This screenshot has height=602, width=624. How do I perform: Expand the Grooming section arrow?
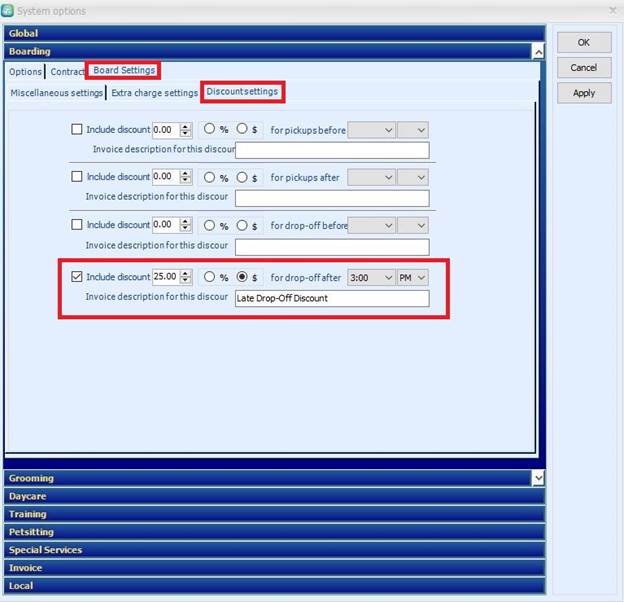(538, 478)
